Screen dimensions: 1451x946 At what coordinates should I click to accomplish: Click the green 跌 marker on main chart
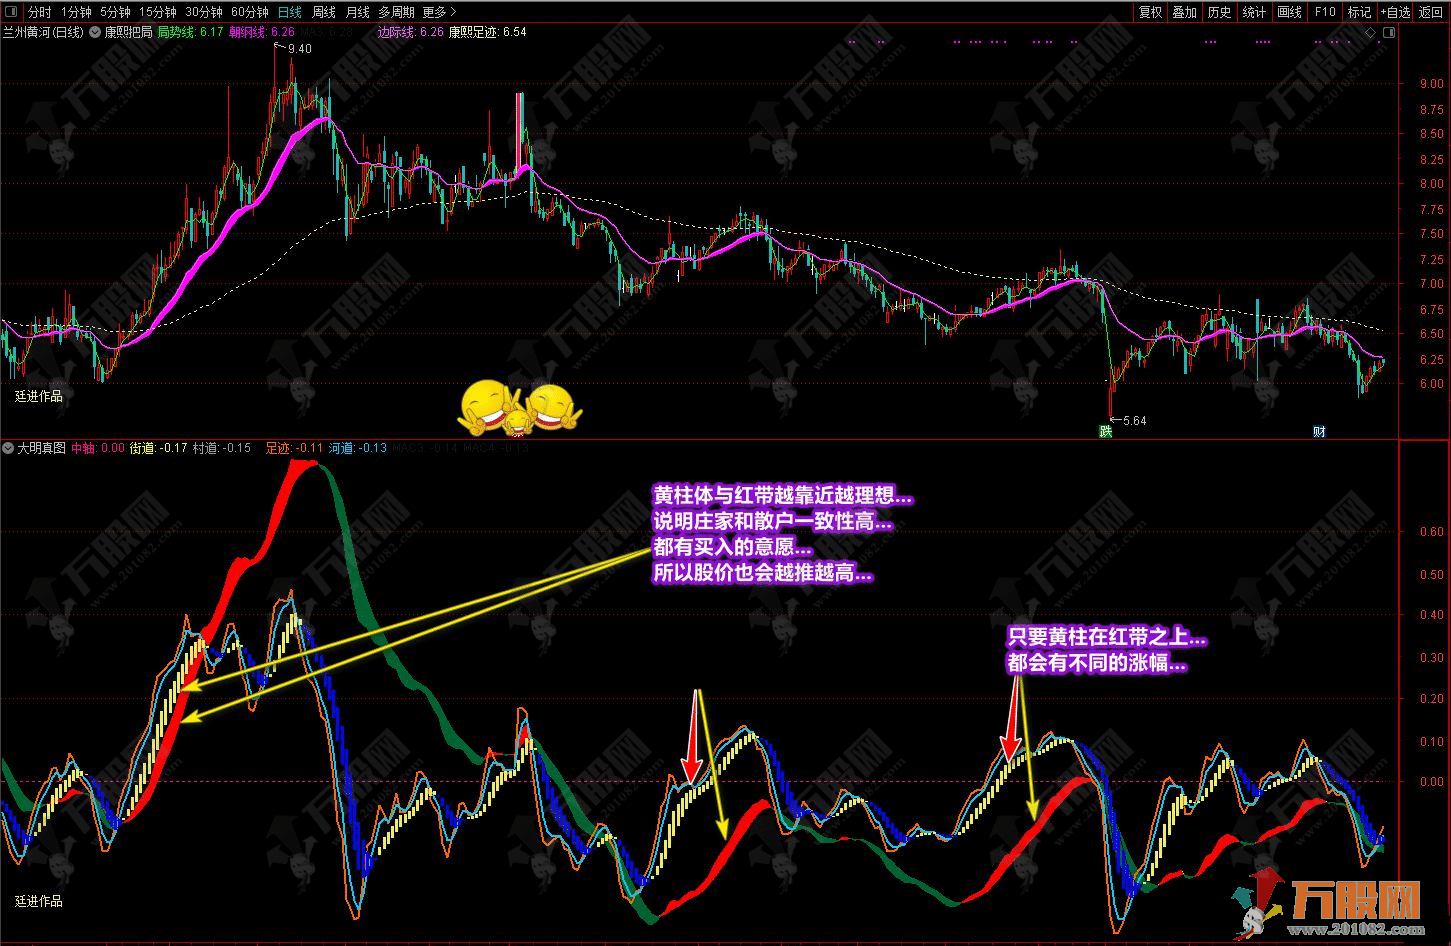point(1106,432)
